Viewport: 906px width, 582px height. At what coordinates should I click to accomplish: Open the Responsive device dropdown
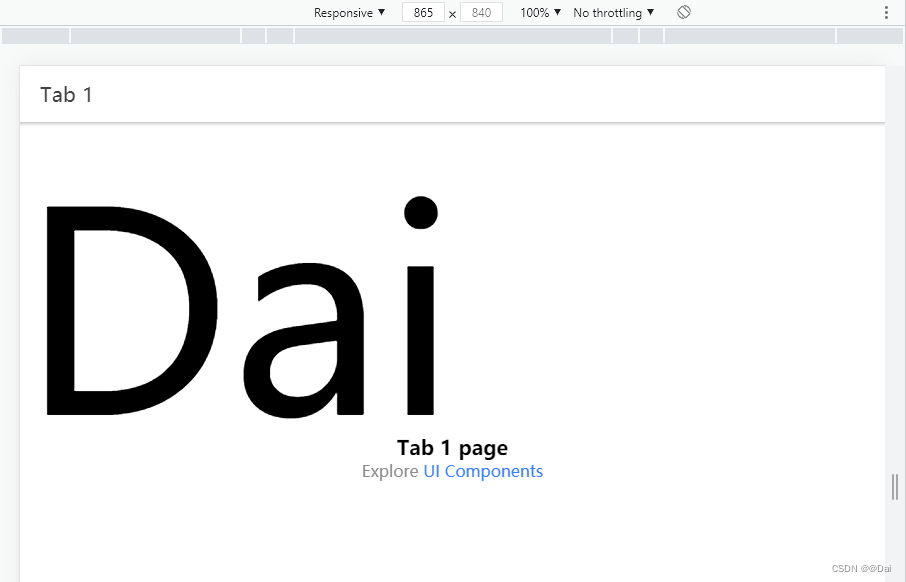(x=349, y=13)
